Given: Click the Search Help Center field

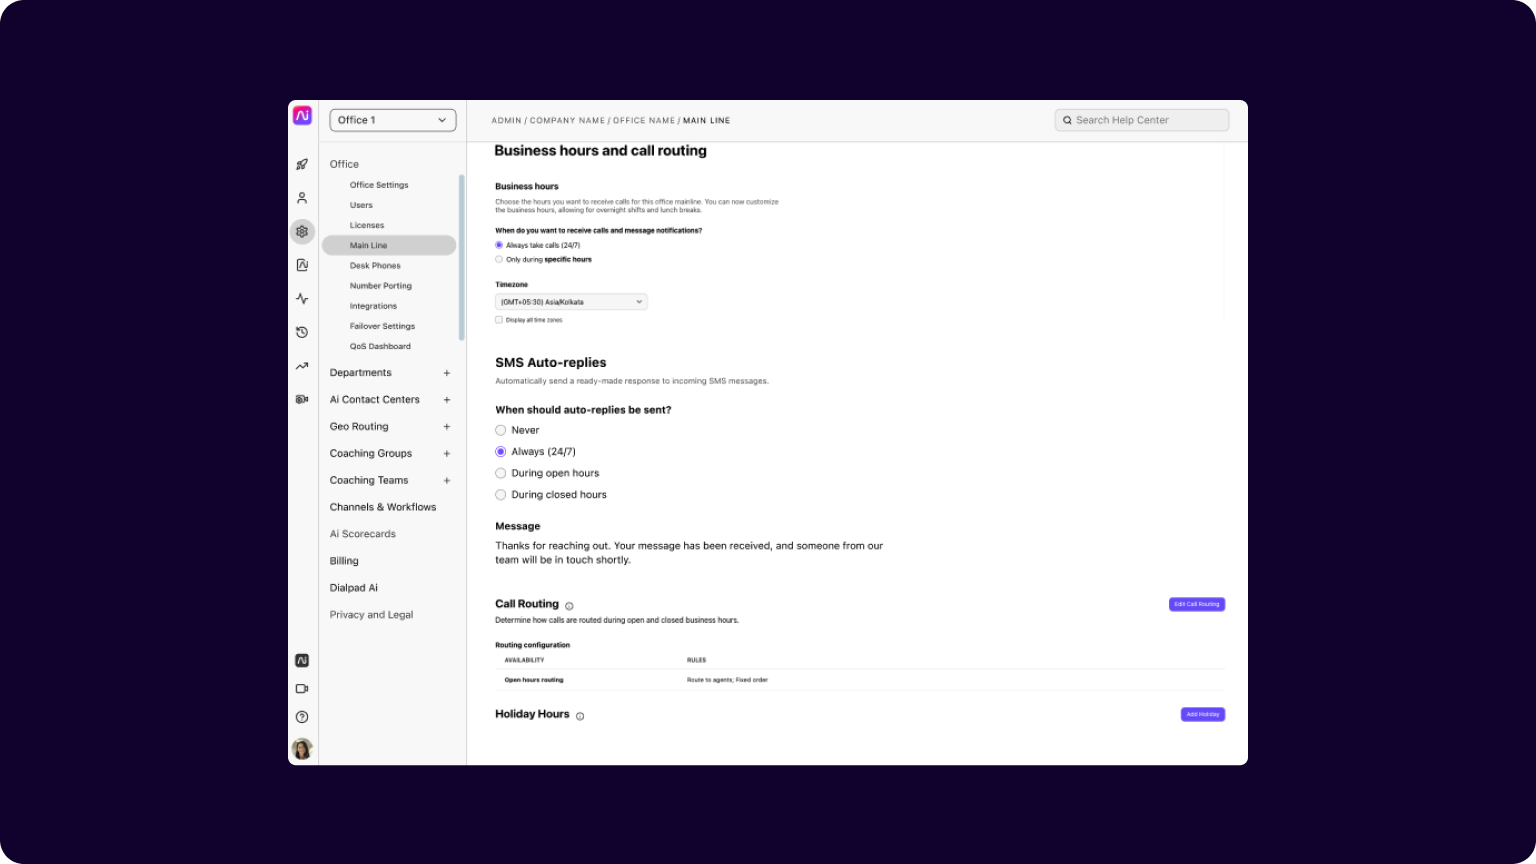Looking at the screenshot, I should coord(1142,120).
